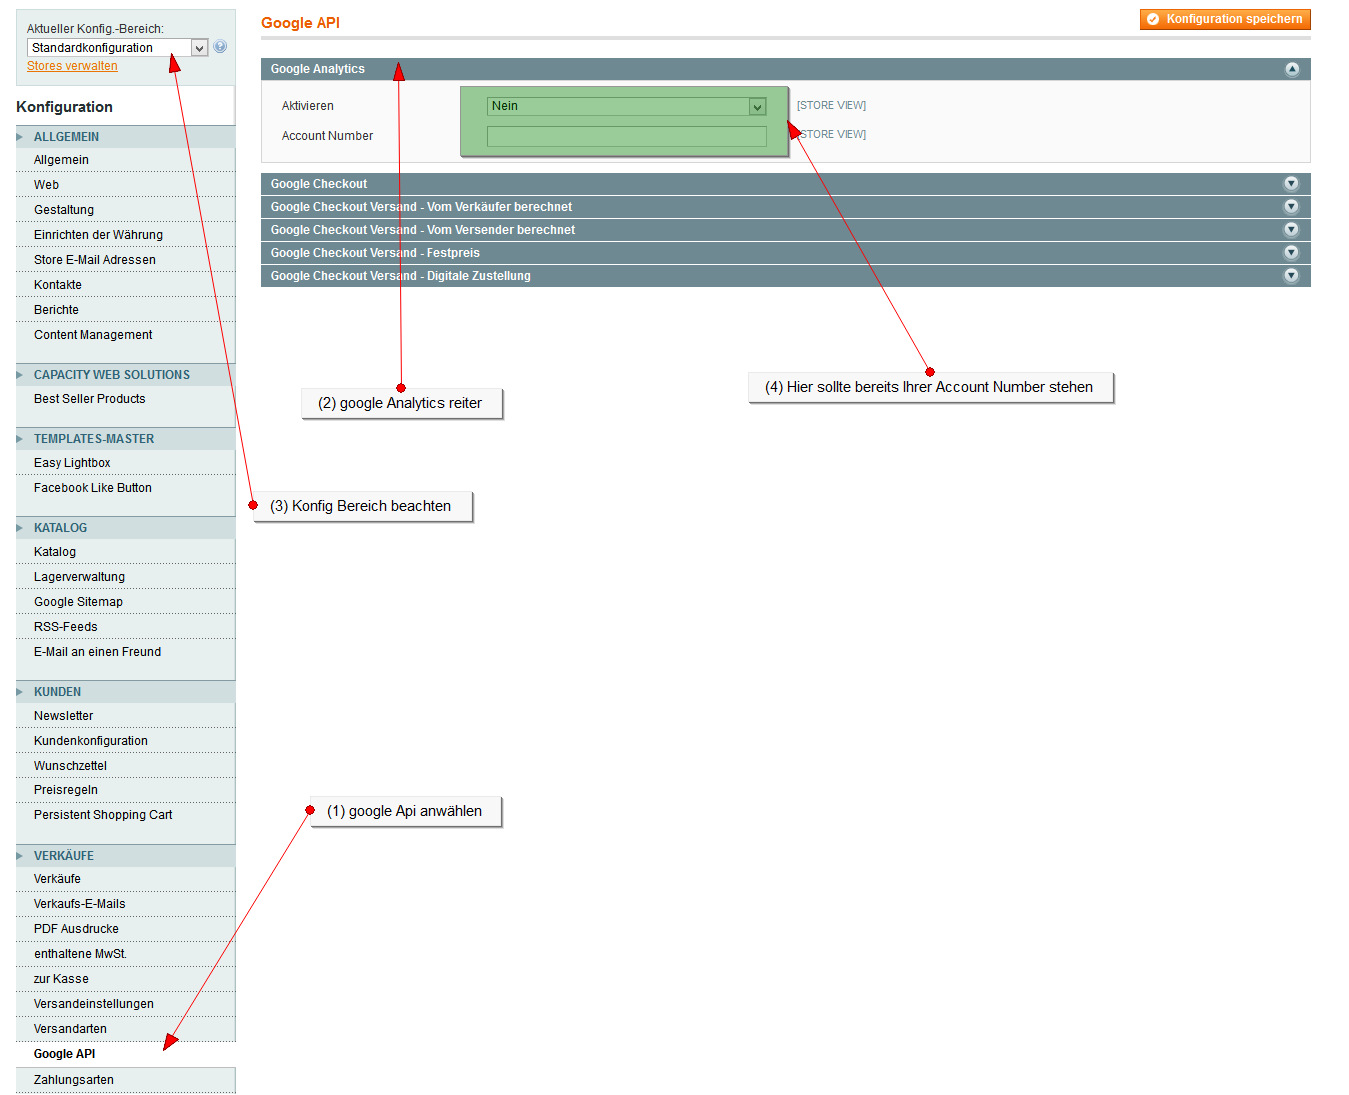This screenshot has width=1349, height=1095.
Task: Expand Google Checkout Versand - Vom Verkäufer berechnet
Action: point(785,207)
